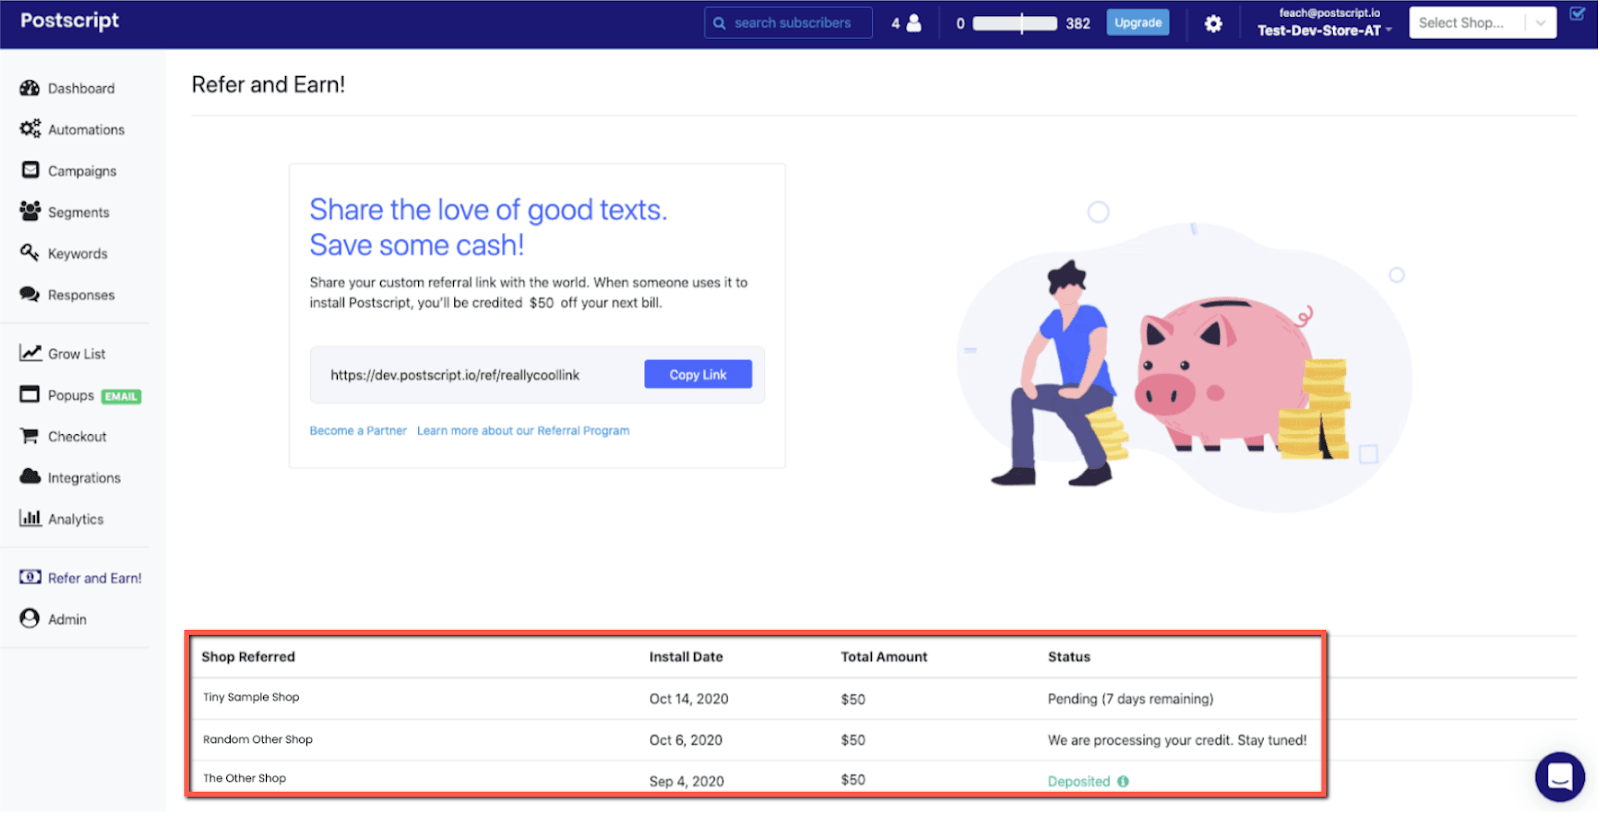Screen dimensions: 1600x819
Task: Click the Grow List chart icon
Action: pyautogui.click(x=30, y=353)
